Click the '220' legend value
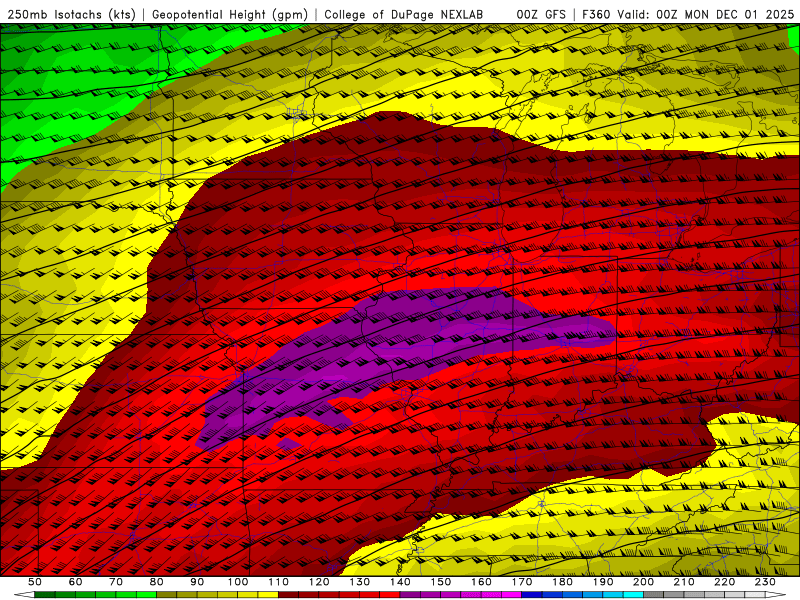 (x=724, y=582)
